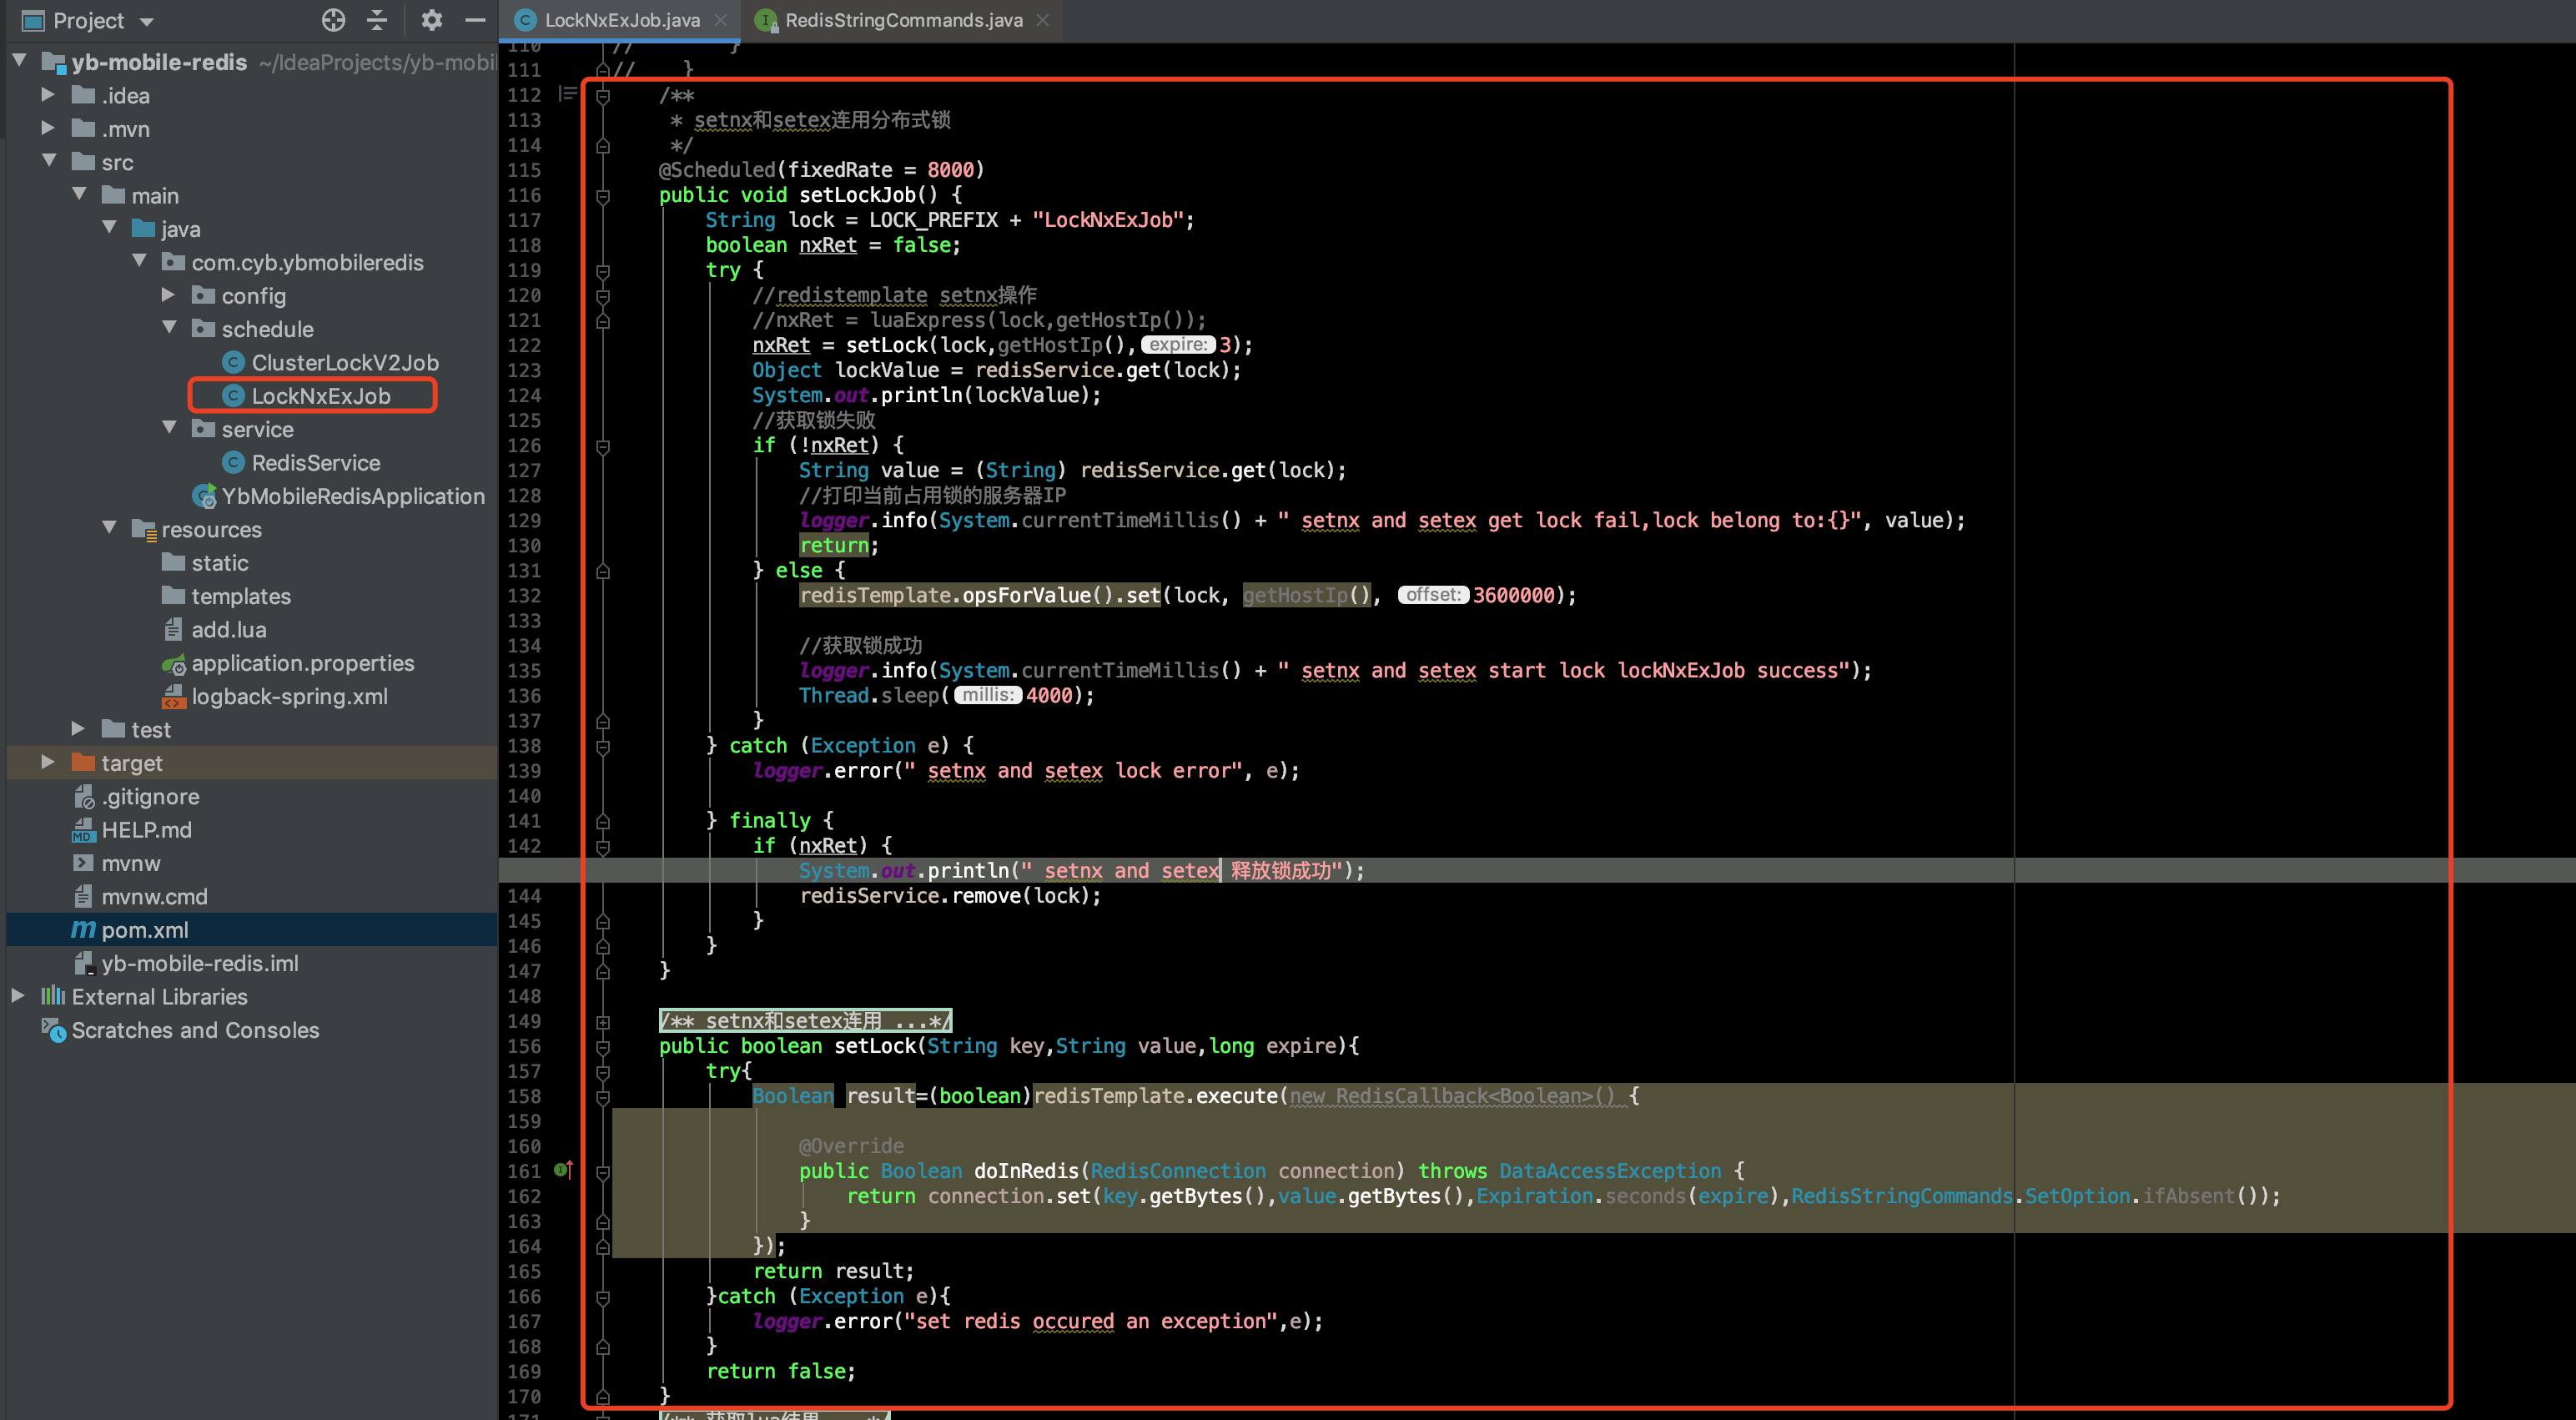Click the @Scheduled annotation on line 115

click(x=717, y=169)
